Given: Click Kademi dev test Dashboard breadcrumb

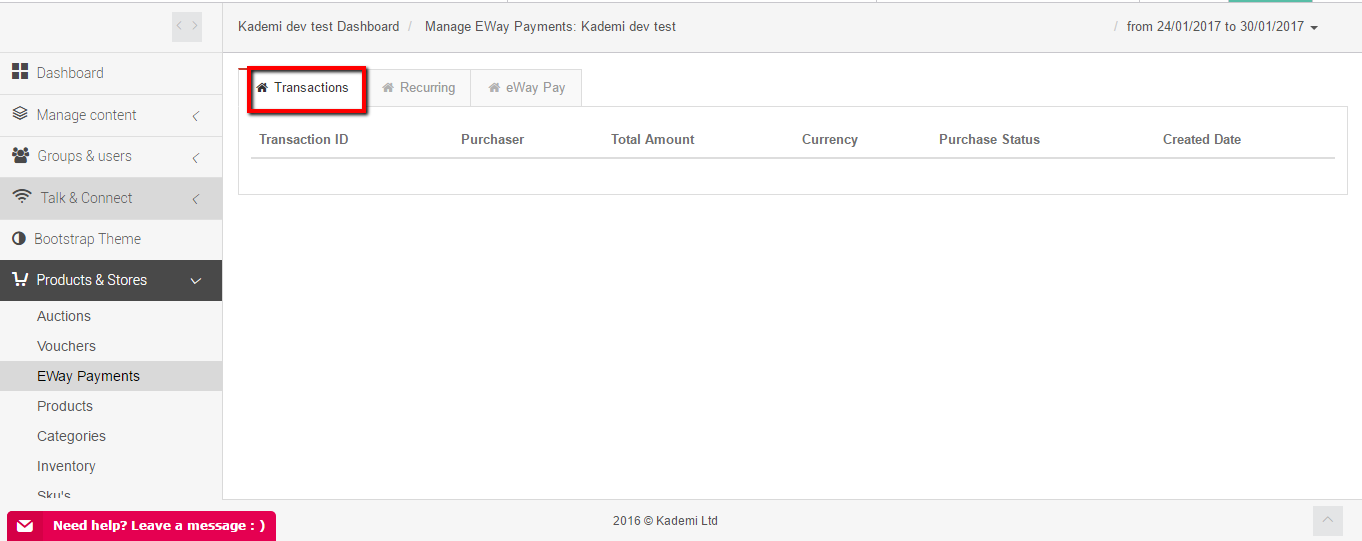Looking at the screenshot, I should tap(318, 27).
